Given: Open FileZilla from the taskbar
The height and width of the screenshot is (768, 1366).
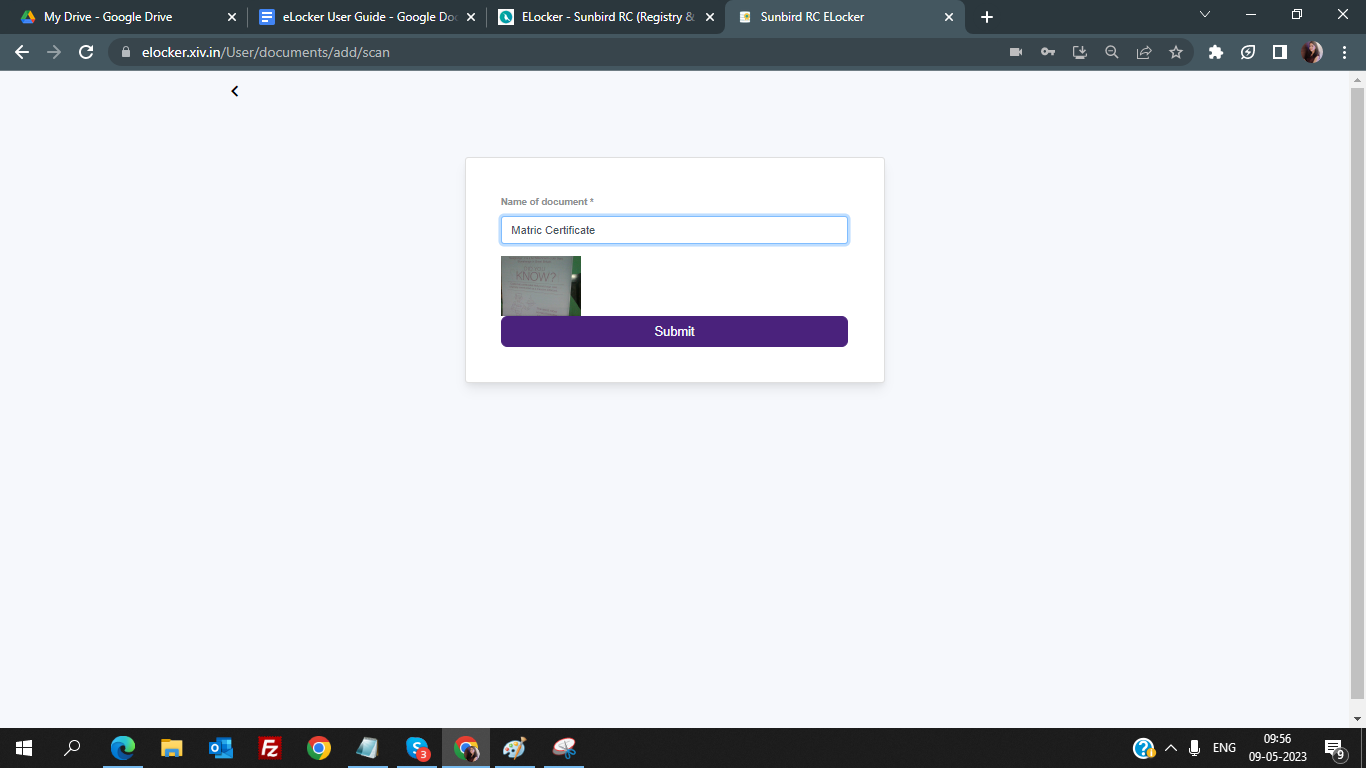Looking at the screenshot, I should (269, 748).
